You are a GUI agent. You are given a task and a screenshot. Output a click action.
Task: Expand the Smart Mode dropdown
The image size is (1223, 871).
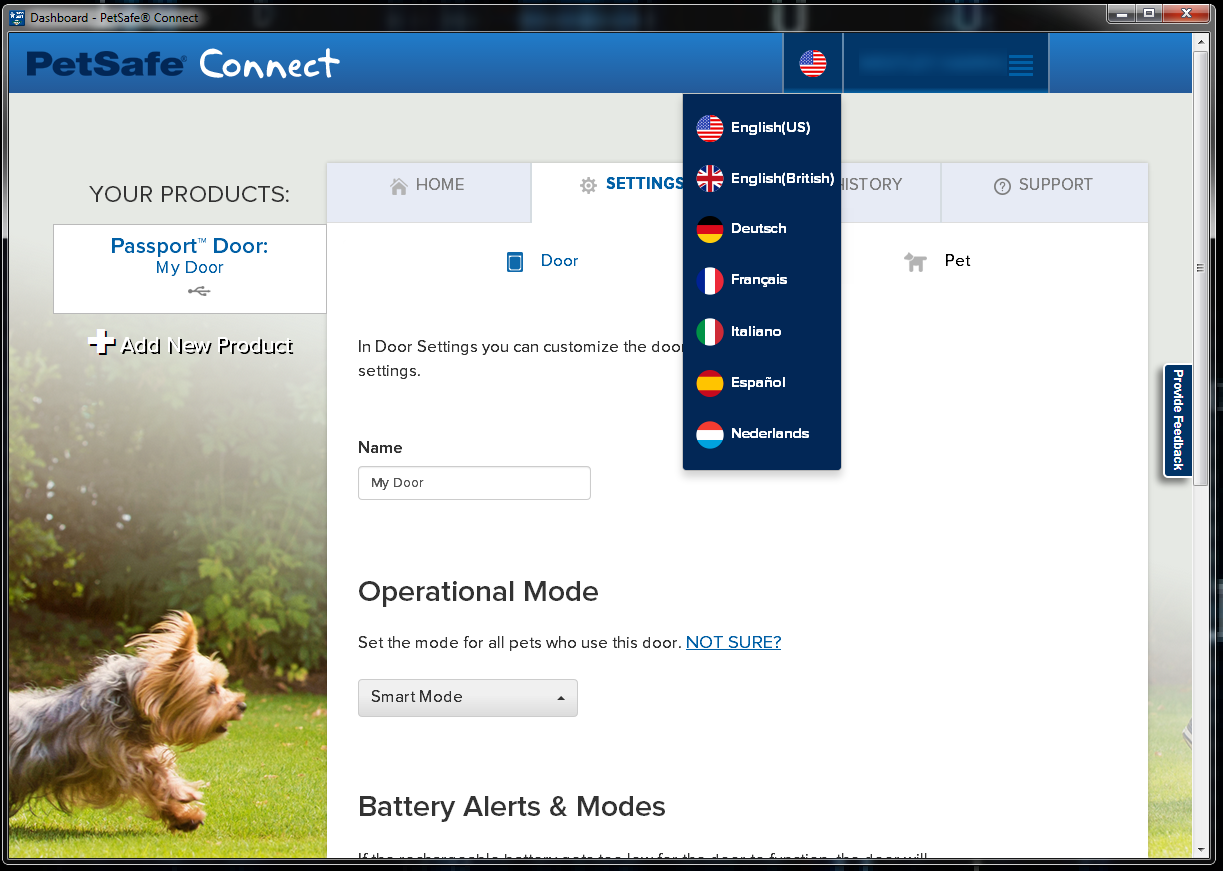[467, 697]
